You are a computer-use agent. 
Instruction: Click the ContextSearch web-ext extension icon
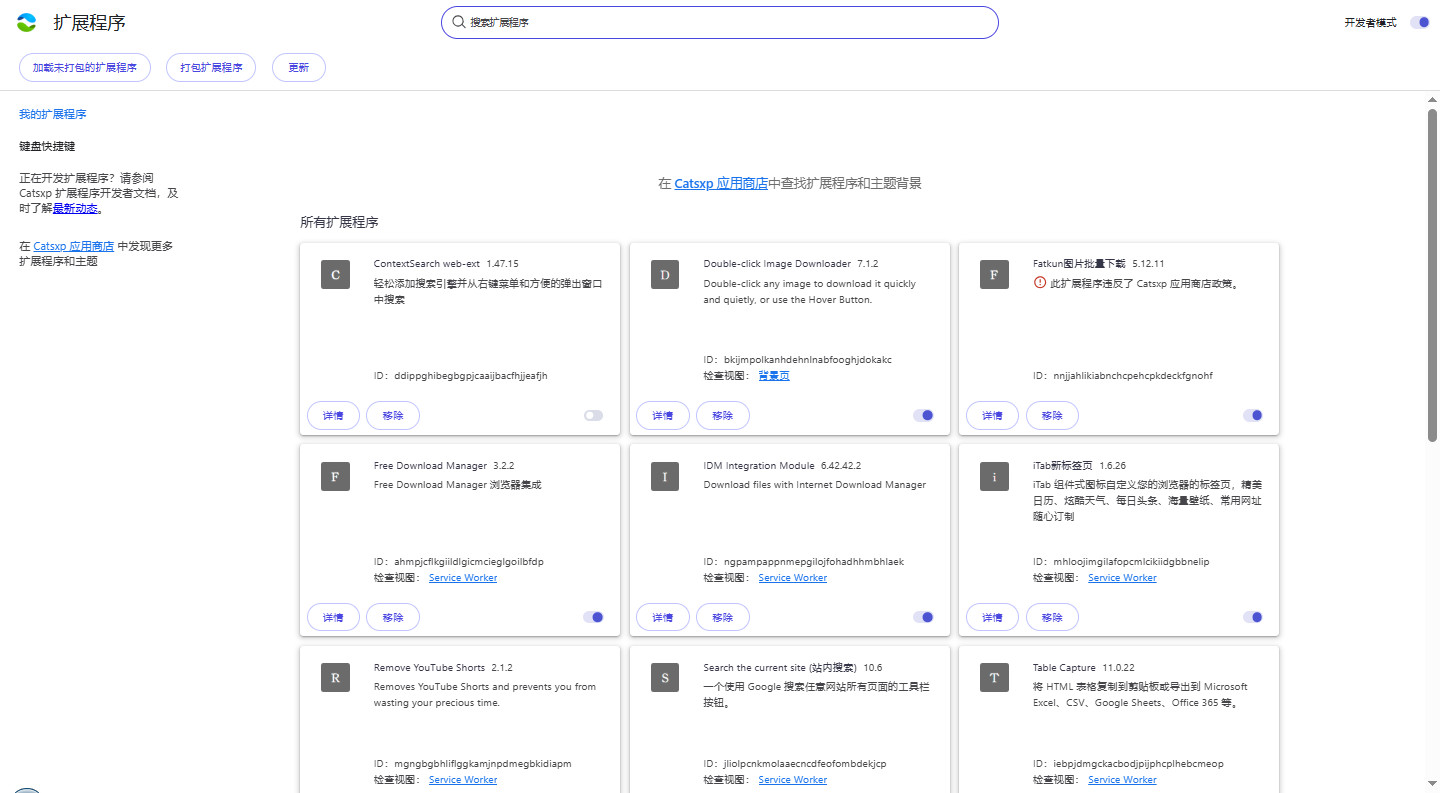(335, 275)
